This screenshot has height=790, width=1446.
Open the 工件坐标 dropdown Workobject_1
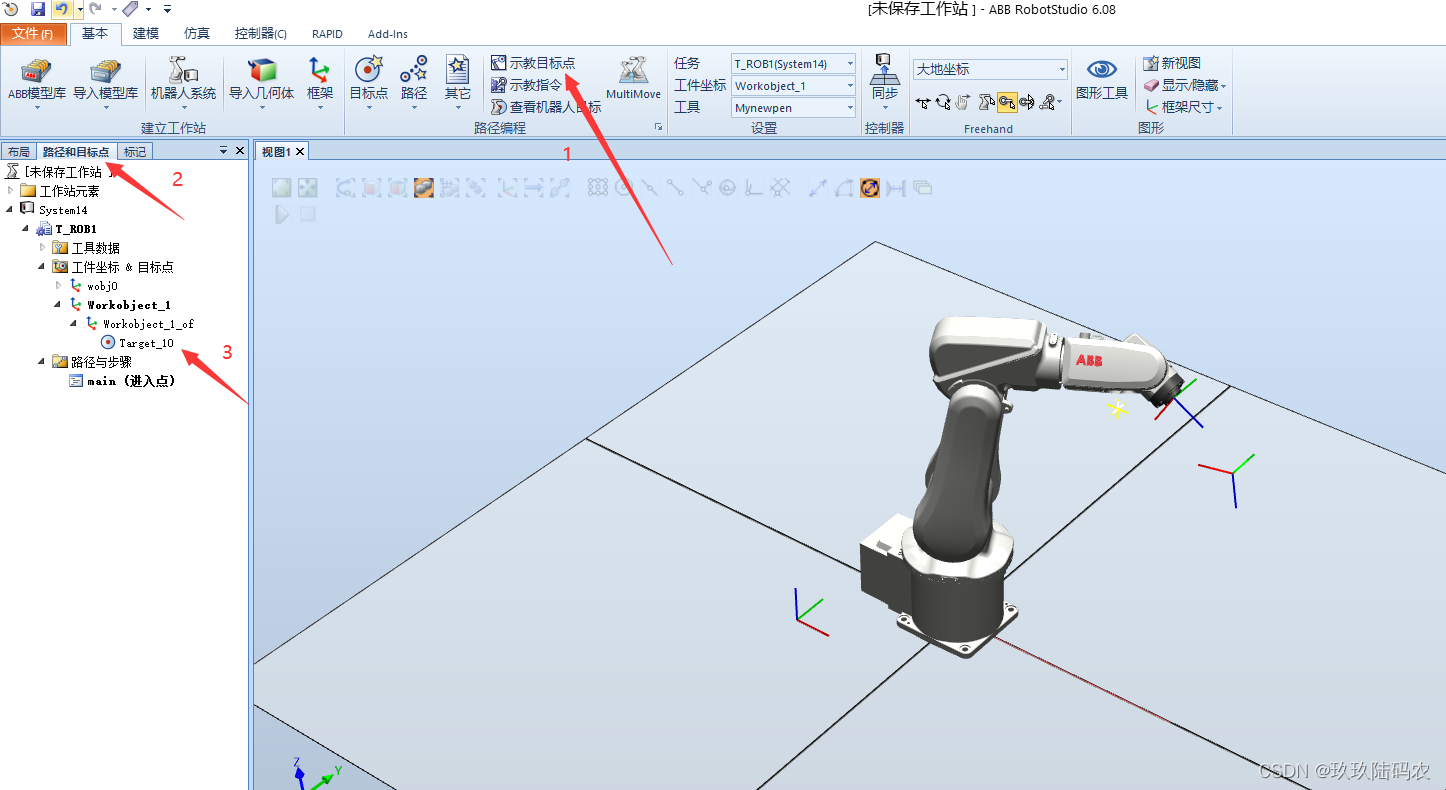click(x=793, y=86)
